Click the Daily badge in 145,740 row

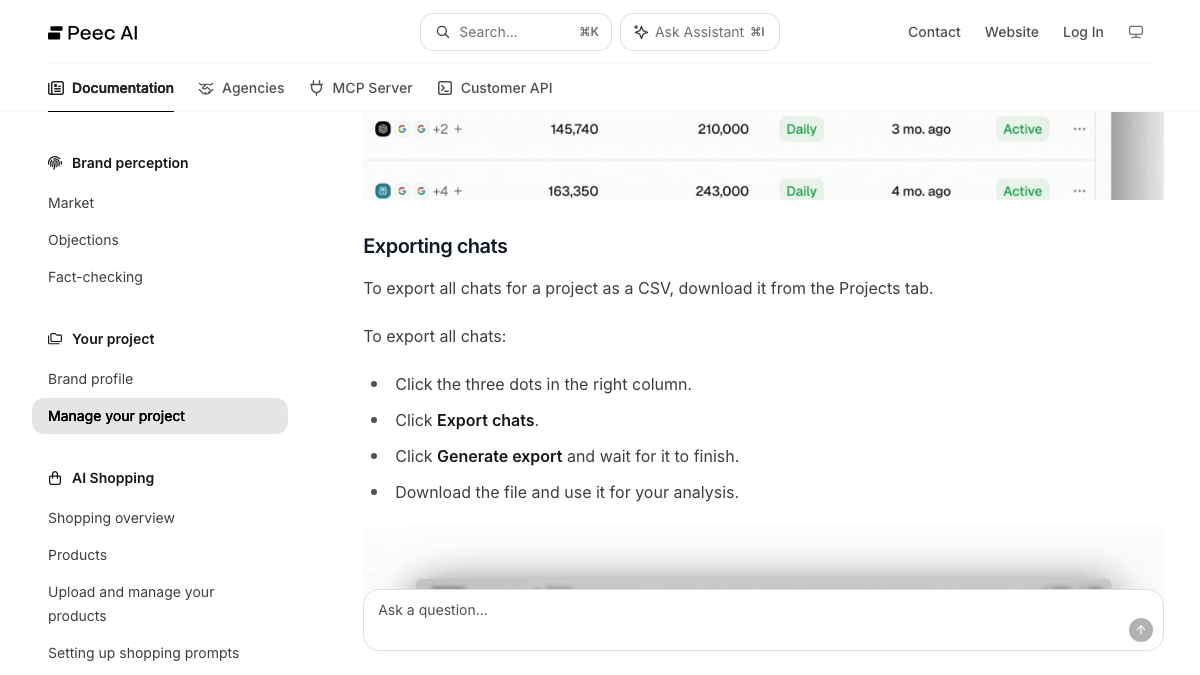(x=801, y=129)
